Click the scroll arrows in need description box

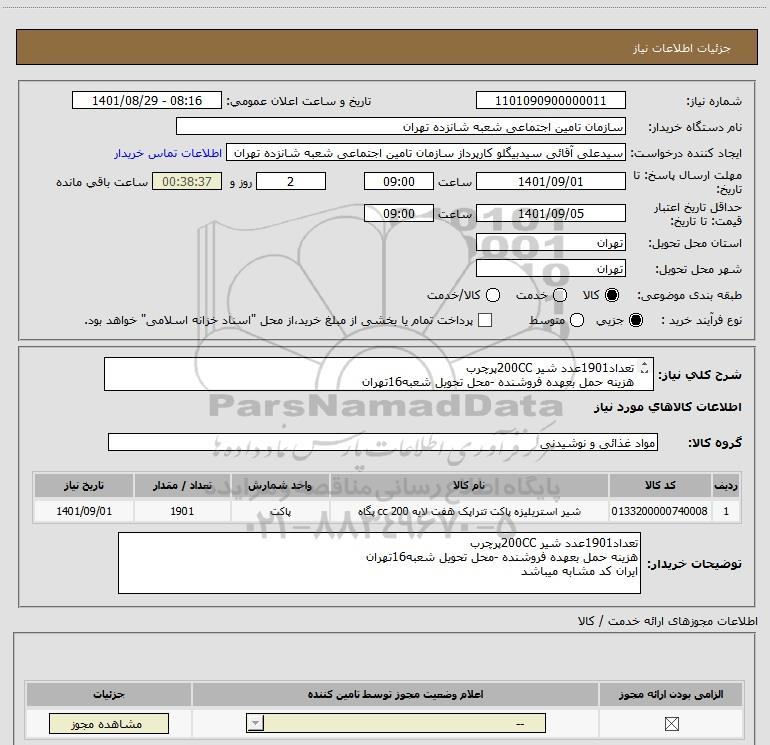[645, 367]
